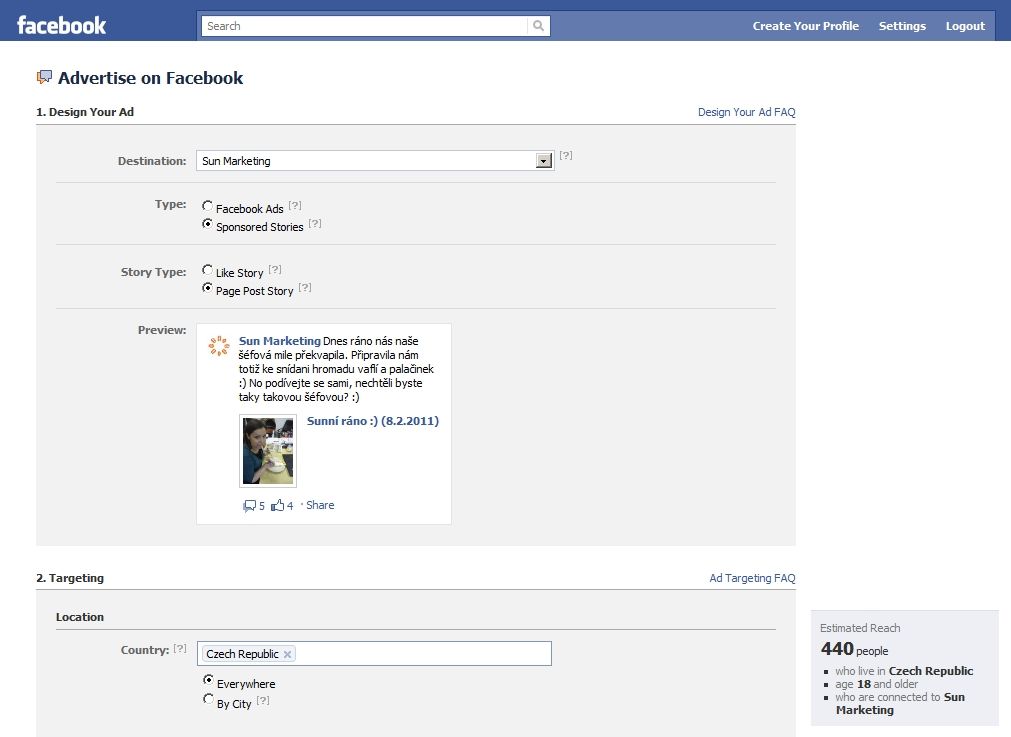The image size is (1011, 737).
Task: Open help tooltip next to Destination
Action: pos(565,155)
